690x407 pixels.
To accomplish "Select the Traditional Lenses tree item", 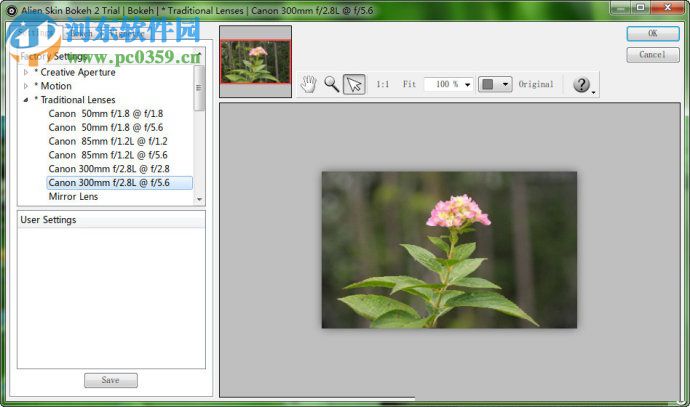I will [x=75, y=100].
